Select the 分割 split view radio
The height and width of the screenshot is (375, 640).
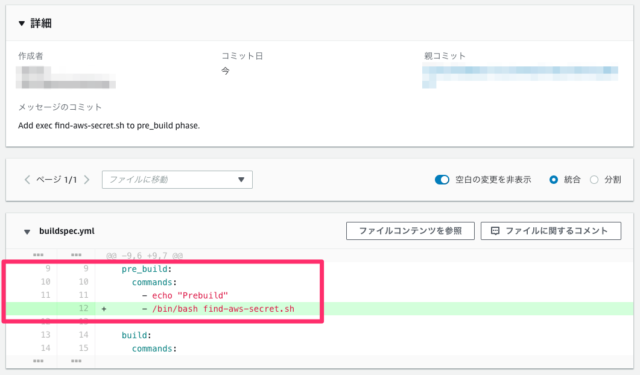594,180
